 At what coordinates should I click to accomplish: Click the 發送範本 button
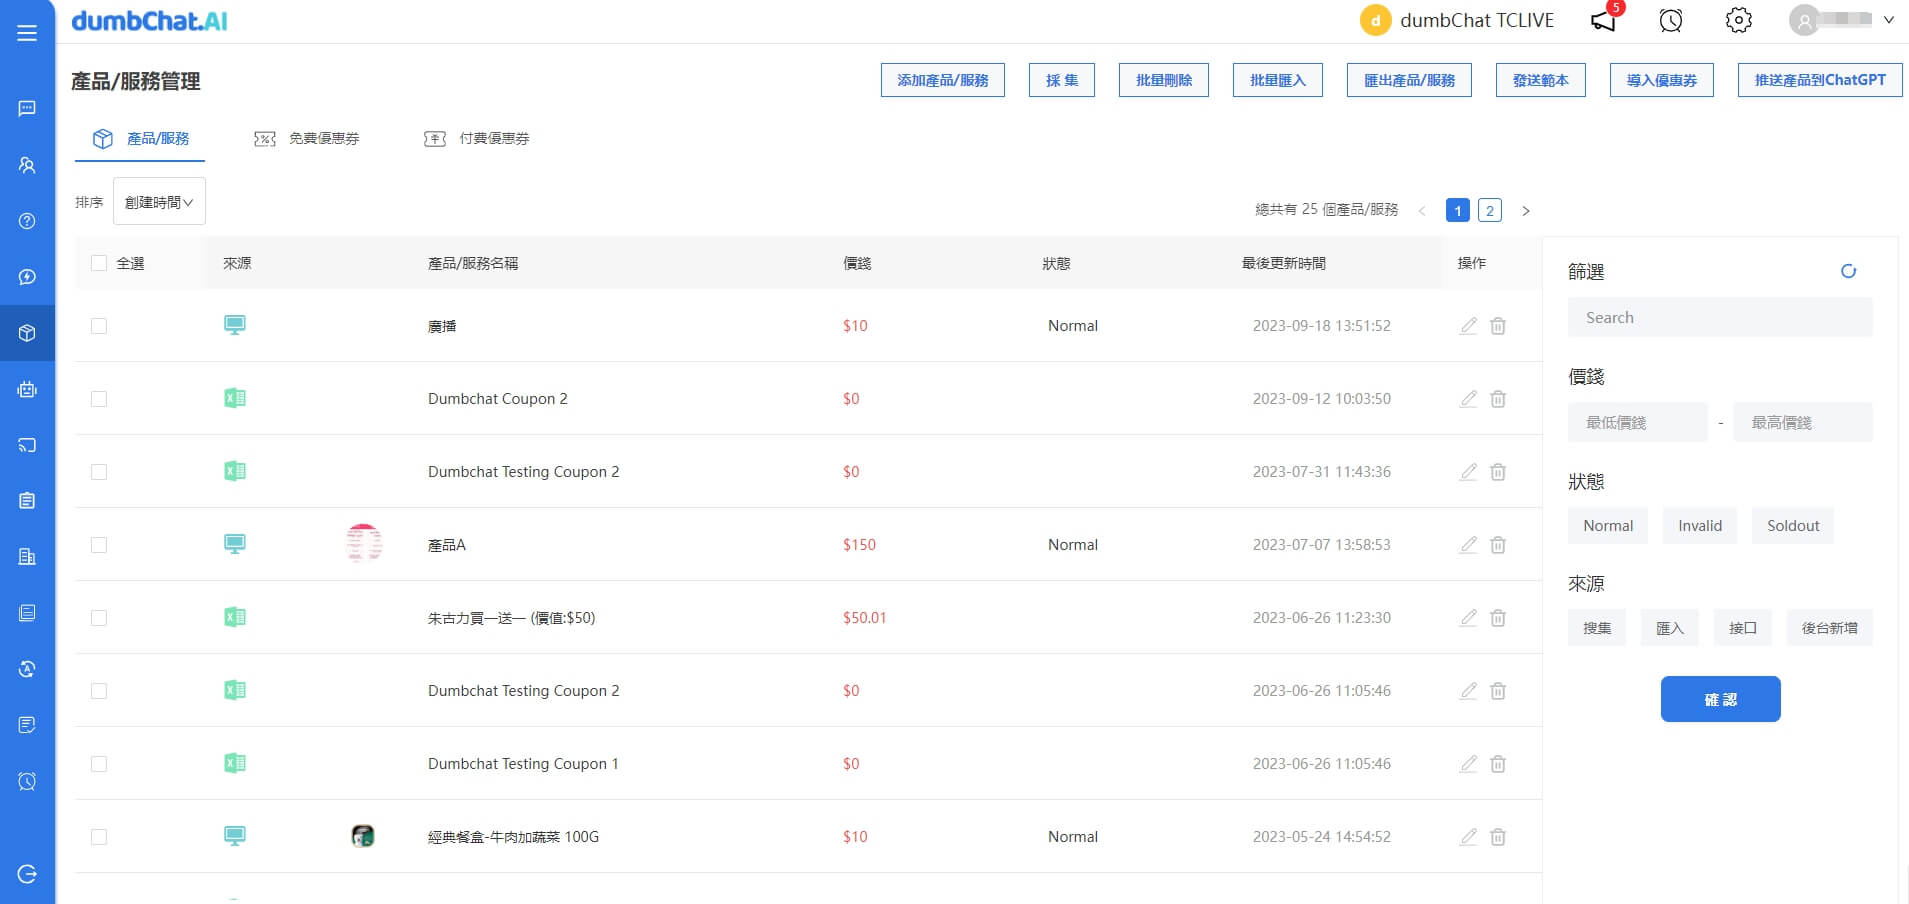click(x=1541, y=80)
